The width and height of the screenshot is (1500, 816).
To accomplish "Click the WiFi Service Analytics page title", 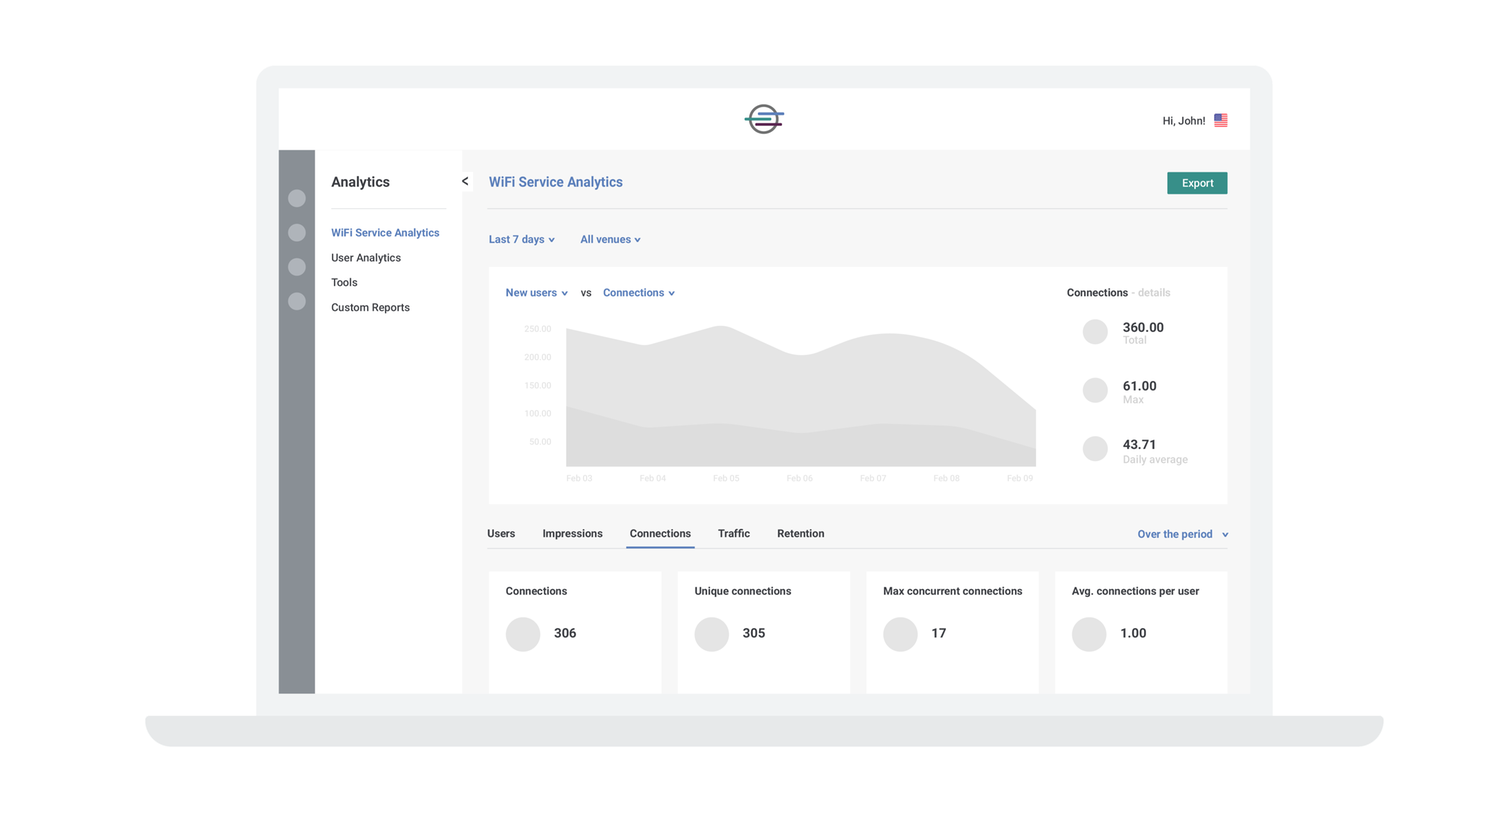I will 555,182.
